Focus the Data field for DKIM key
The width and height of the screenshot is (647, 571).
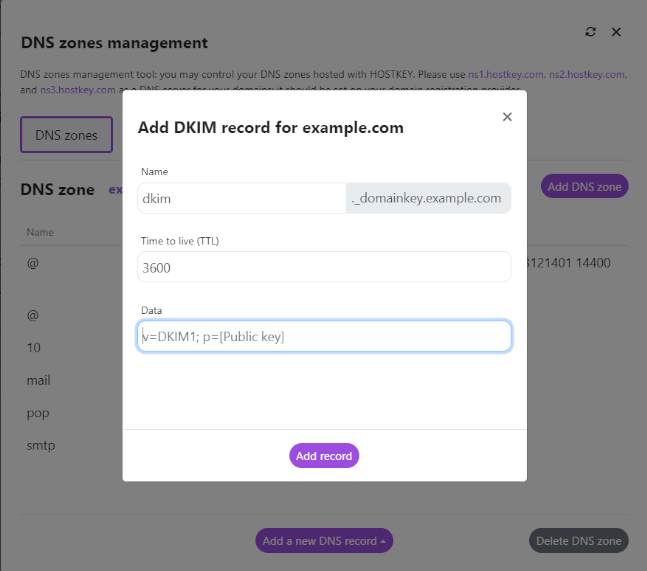click(x=324, y=336)
